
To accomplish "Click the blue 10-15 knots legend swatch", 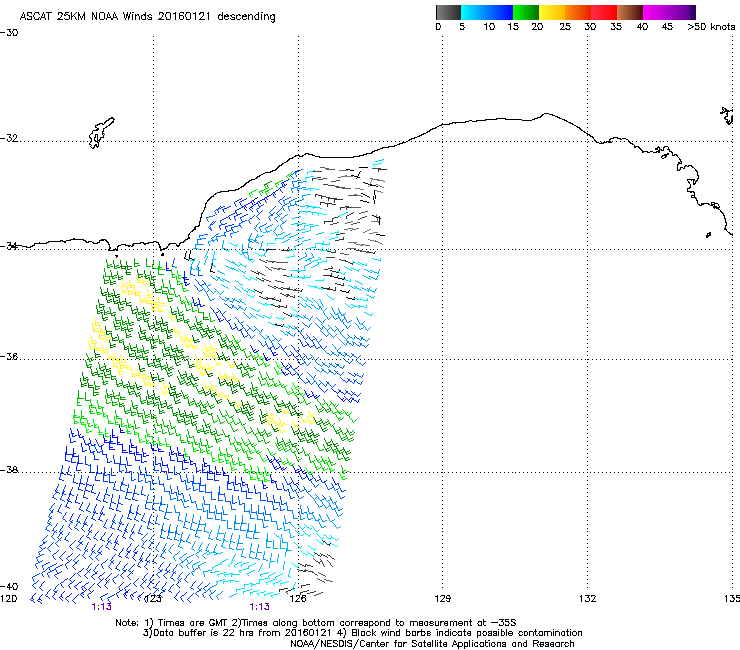I will [x=500, y=12].
